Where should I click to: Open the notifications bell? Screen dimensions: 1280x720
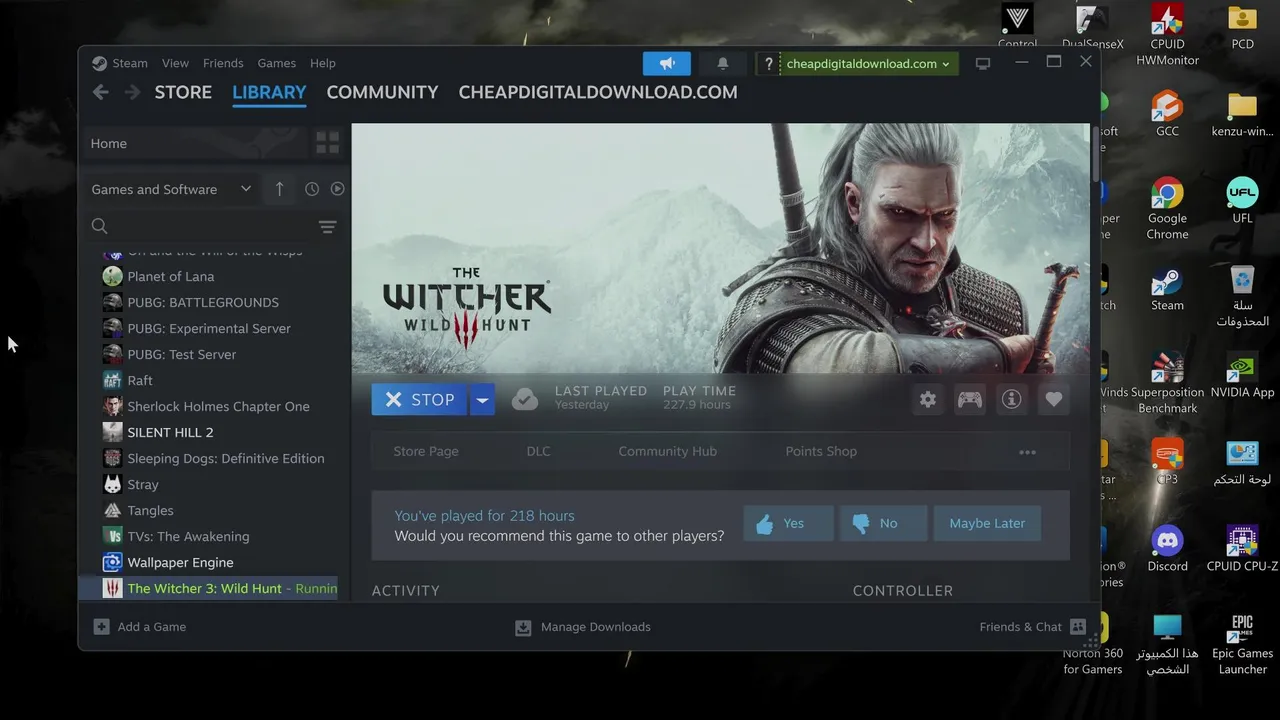(722, 63)
